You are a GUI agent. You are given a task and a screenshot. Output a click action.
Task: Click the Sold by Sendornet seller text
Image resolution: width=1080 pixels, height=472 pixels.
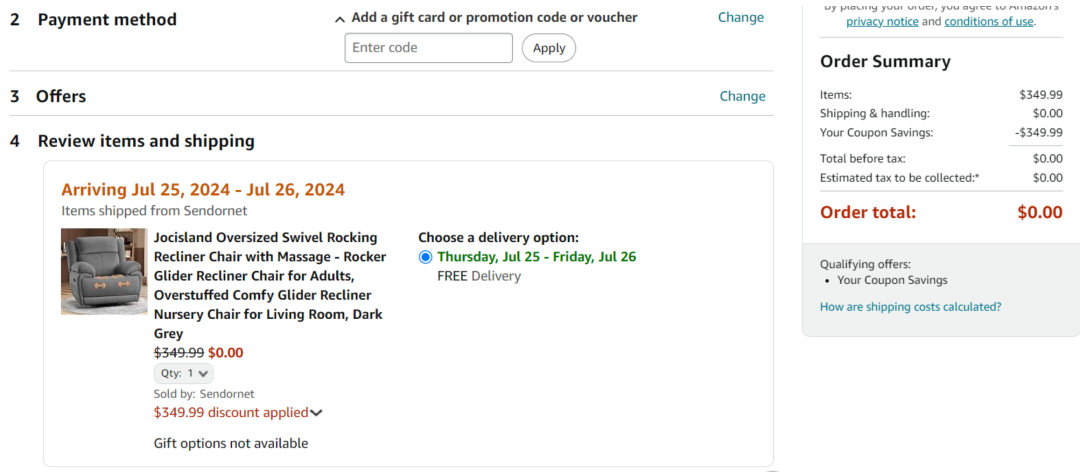pos(204,394)
